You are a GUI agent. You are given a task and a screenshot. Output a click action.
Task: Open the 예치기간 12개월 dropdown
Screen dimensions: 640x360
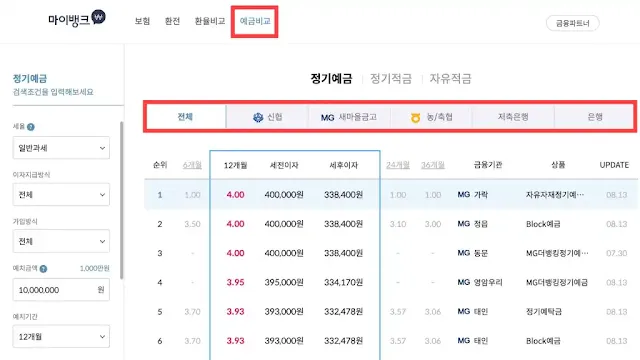[x=61, y=337]
